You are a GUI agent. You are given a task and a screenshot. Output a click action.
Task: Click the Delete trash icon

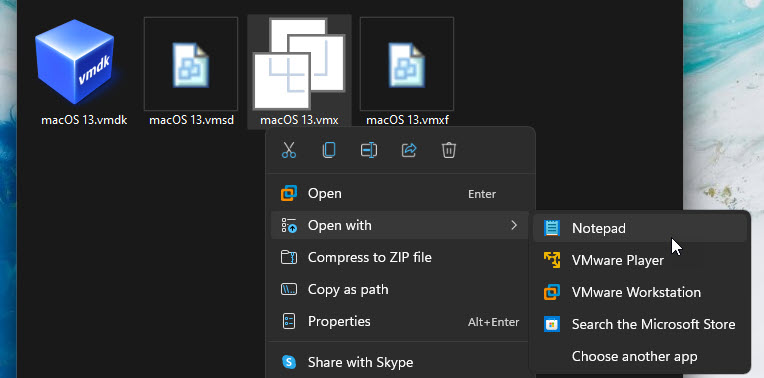pyautogui.click(x=449, y=150)
